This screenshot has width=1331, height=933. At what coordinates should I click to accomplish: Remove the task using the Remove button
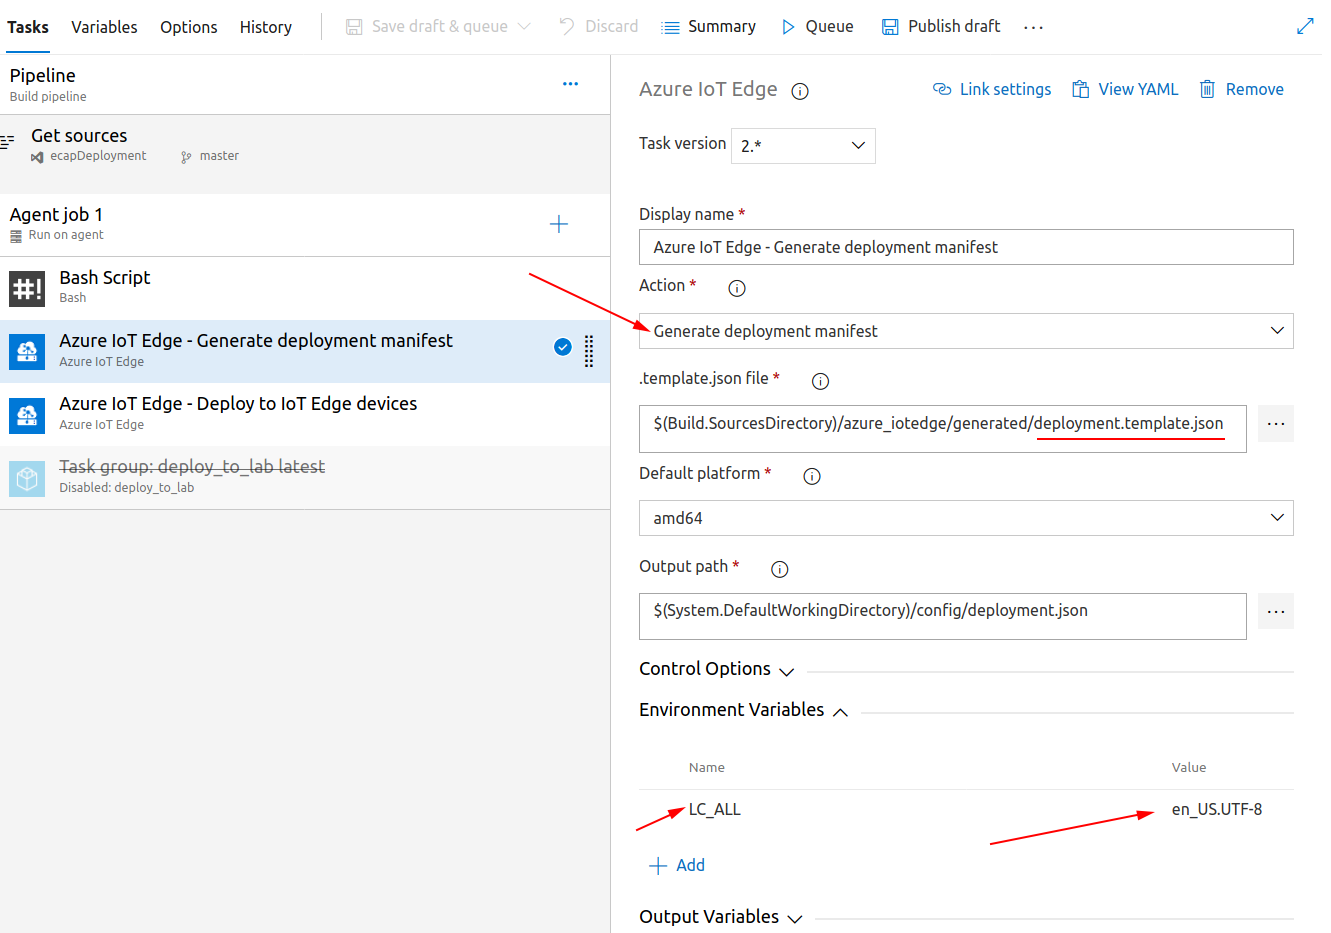pos(1241,89)
